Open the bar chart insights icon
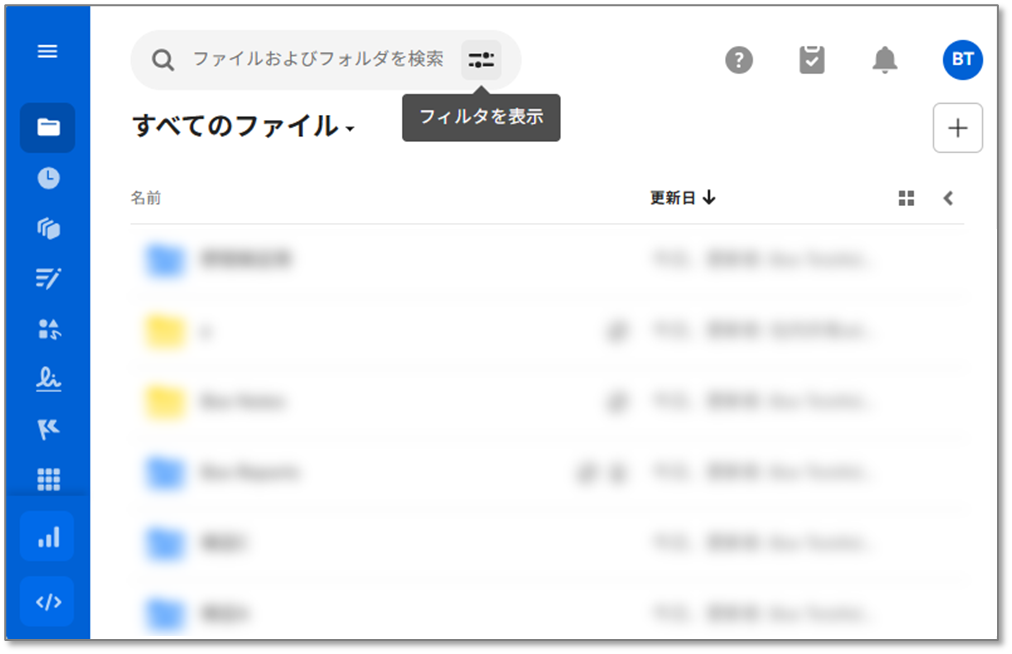1012x654 pixels. 48,537
